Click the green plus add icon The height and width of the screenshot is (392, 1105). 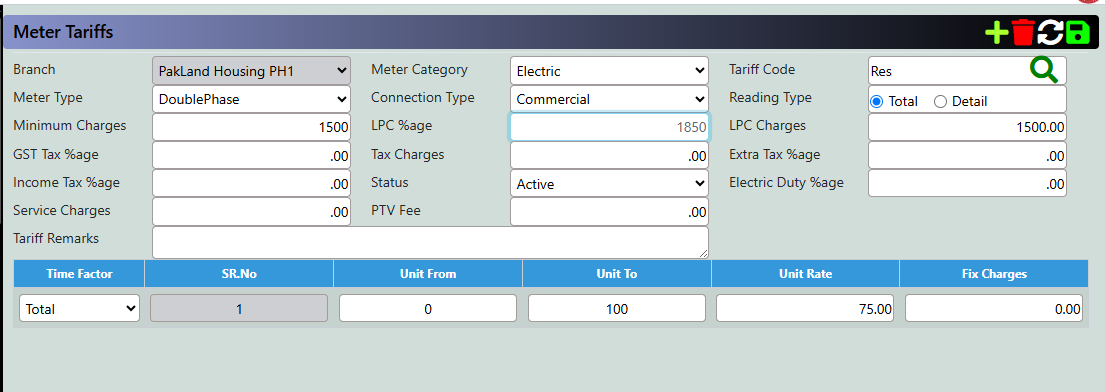[996, 32]
